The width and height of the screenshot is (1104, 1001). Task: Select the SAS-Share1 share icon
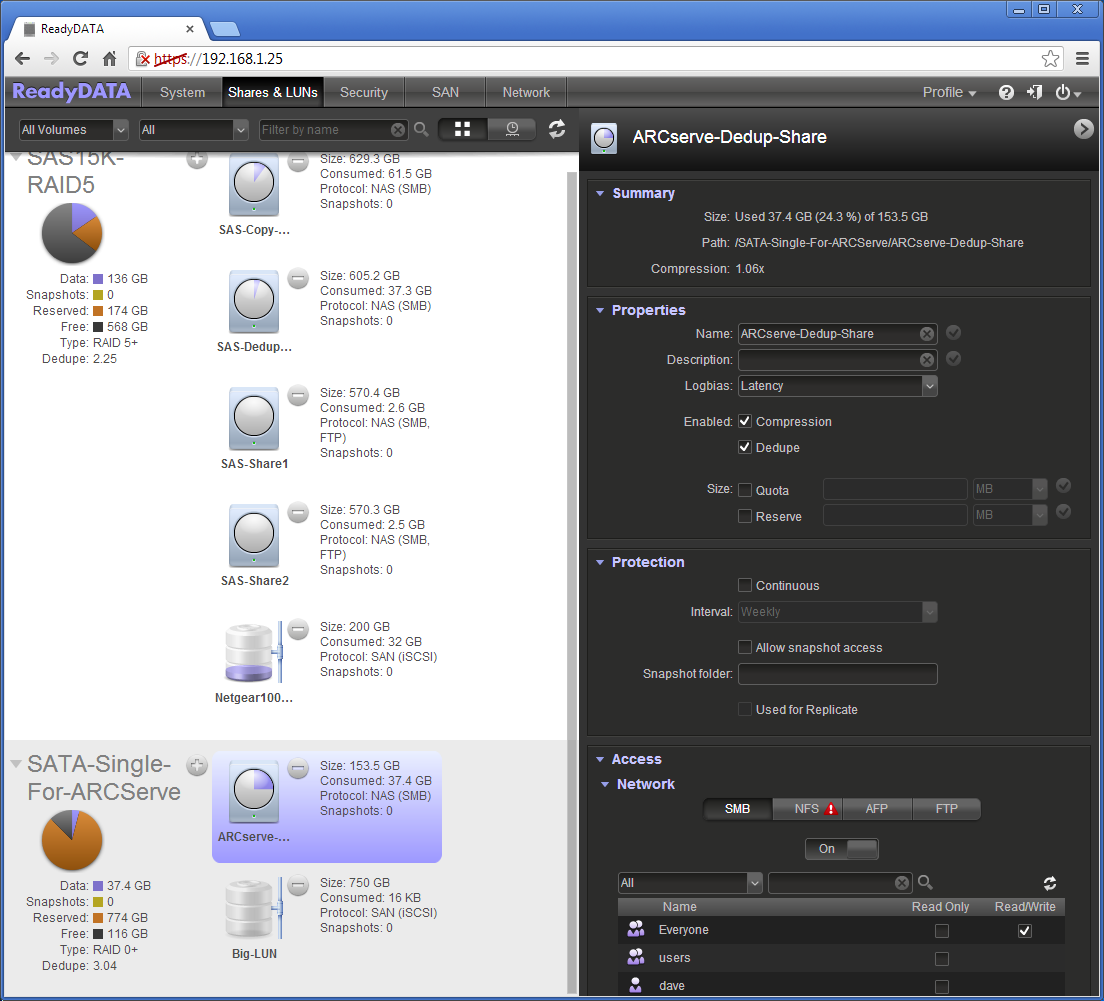coord(253,418)
